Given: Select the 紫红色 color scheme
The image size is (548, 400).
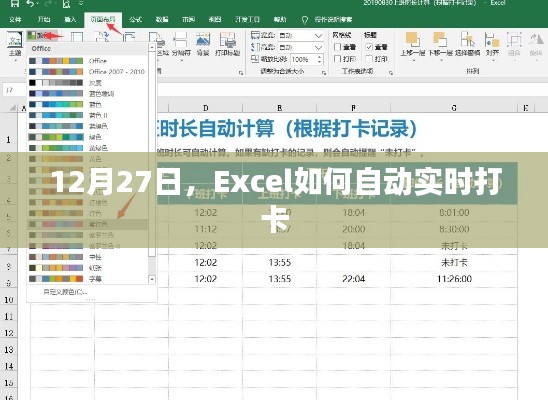Looking at the screenshot, I should [x=87, y=224].
